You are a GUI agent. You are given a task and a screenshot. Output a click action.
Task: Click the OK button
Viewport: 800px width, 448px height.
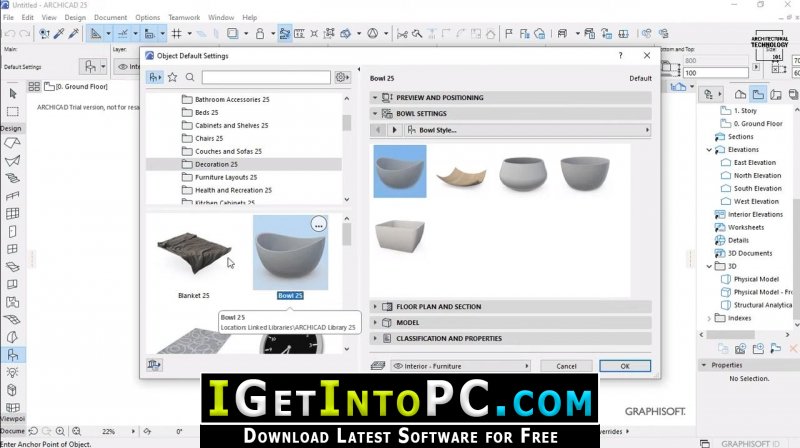pos(625,366)
